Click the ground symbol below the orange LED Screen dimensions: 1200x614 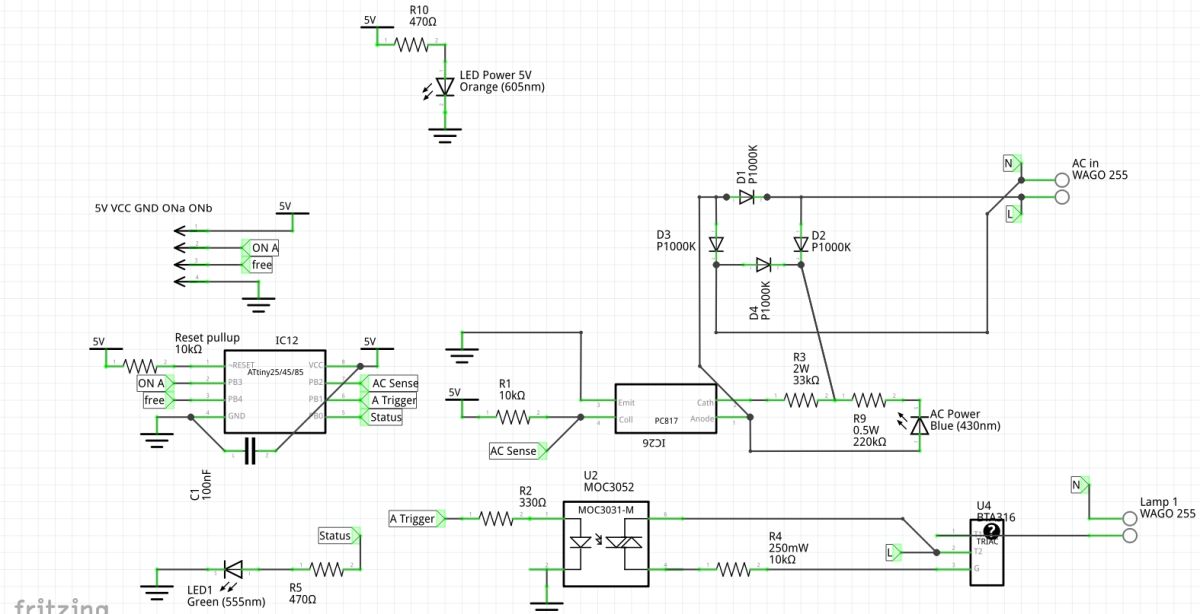pyautogui.click(x=446, y=134)
